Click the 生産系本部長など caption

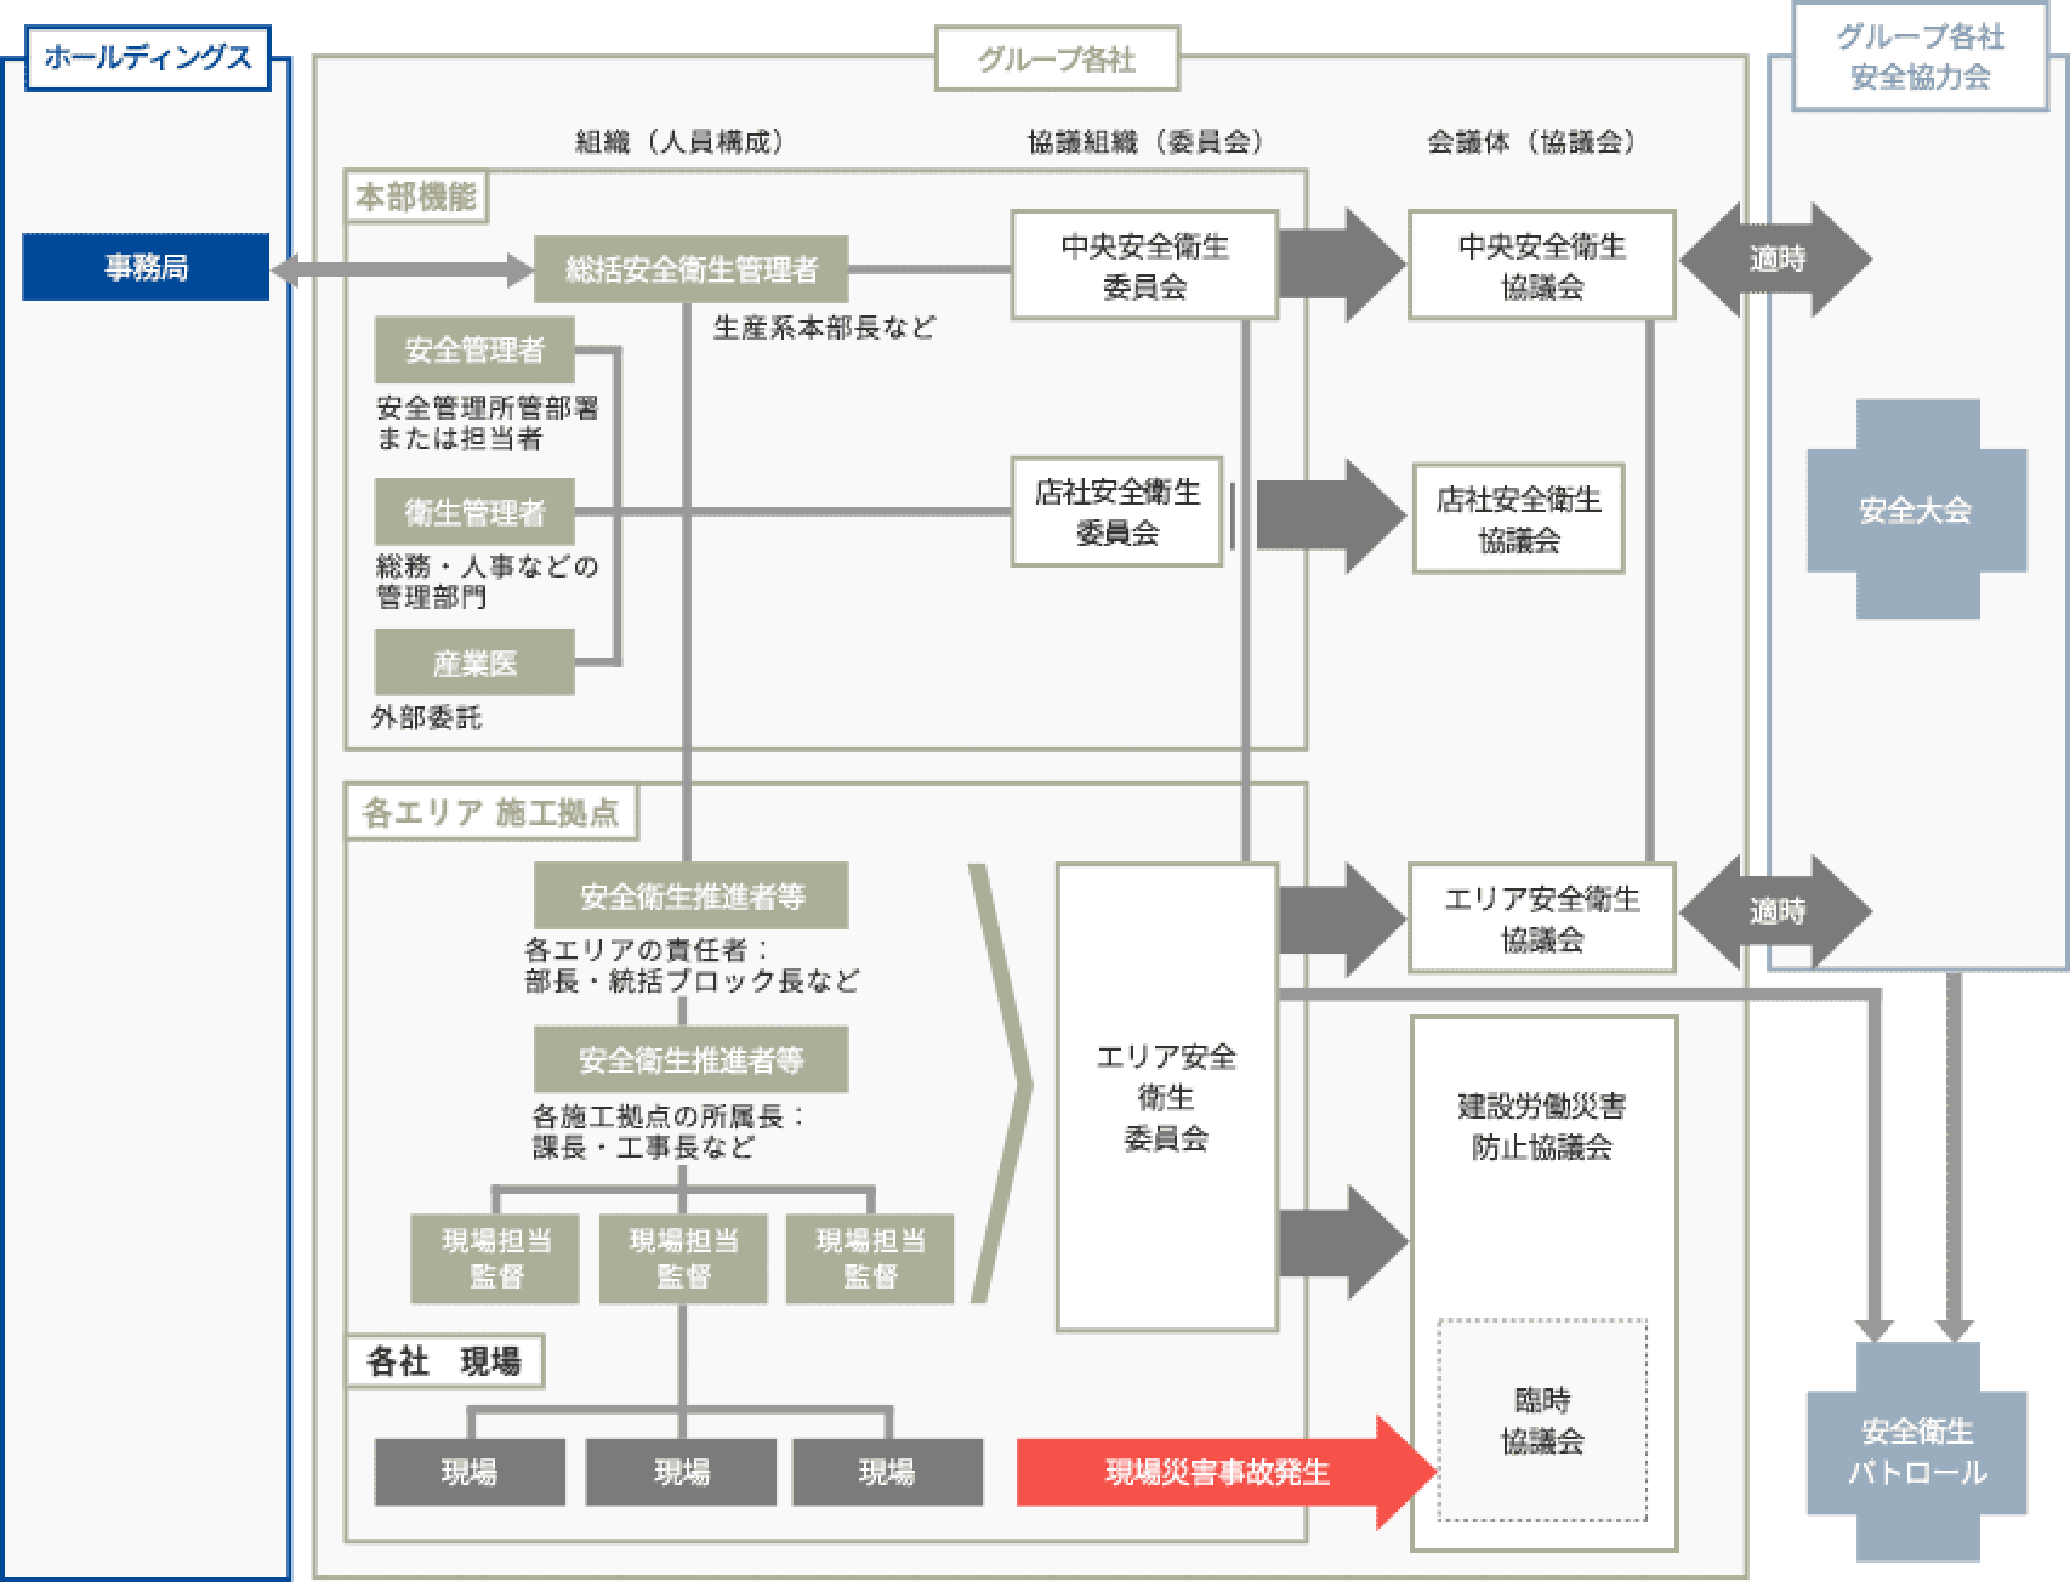[825, 327]
